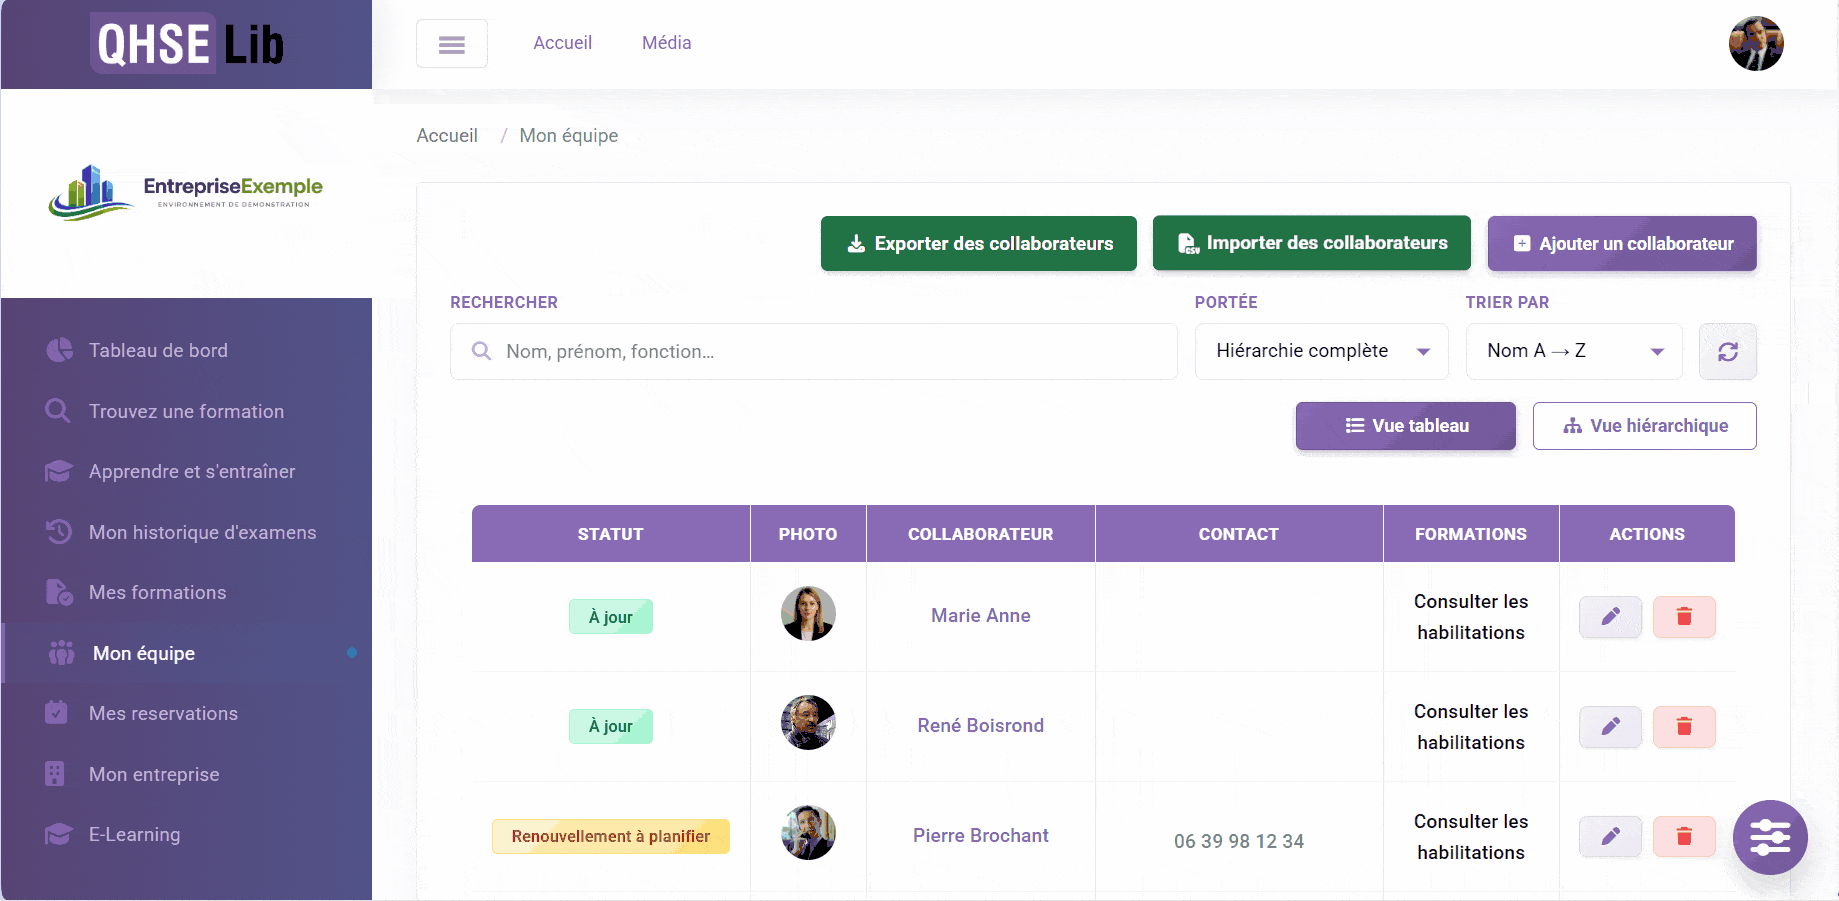Switch to Vue tableau view
Viewport: 1839px width, 901px height.
(x=1404, y=425)
